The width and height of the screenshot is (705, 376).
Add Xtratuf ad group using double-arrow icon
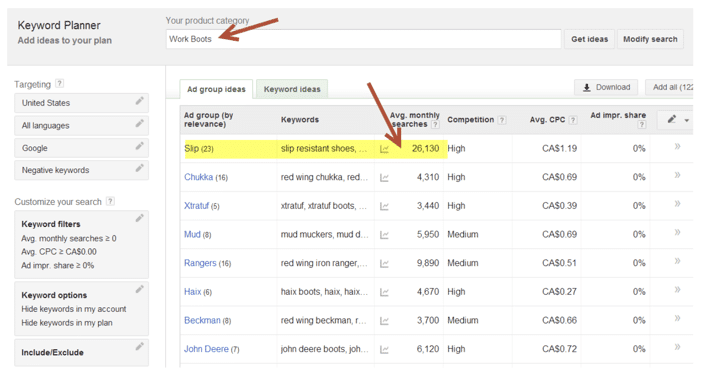[677, 204]
